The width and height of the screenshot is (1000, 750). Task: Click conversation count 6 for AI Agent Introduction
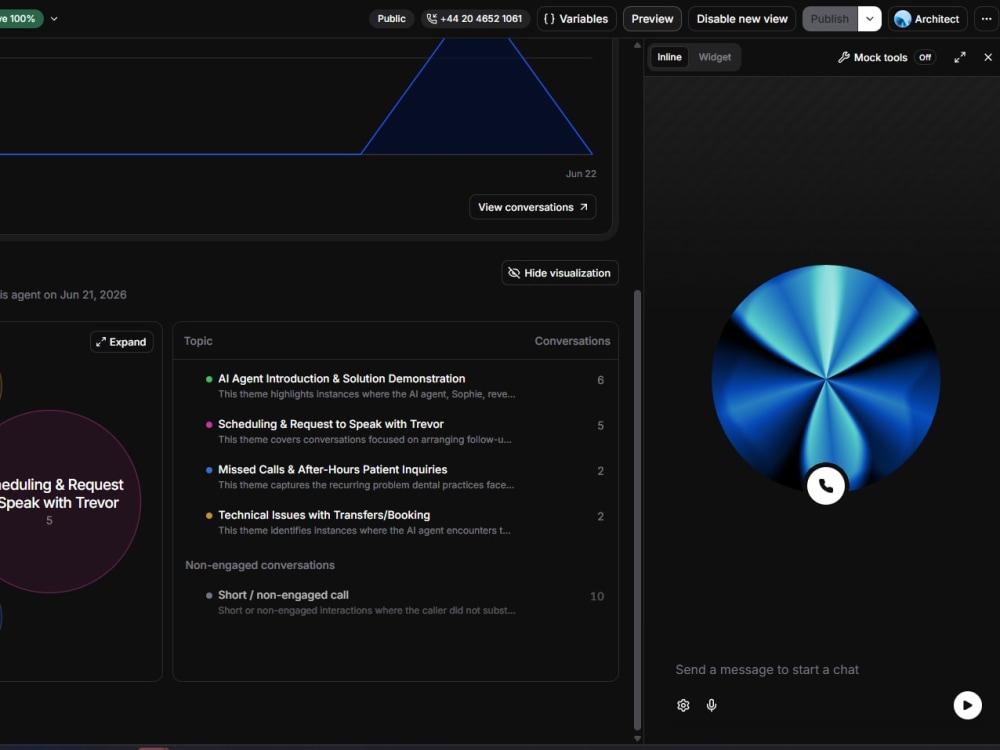(x=600, y=380)
